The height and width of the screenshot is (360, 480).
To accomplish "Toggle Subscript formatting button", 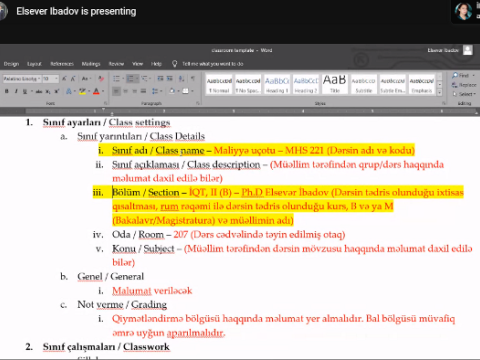I will 48,91.
